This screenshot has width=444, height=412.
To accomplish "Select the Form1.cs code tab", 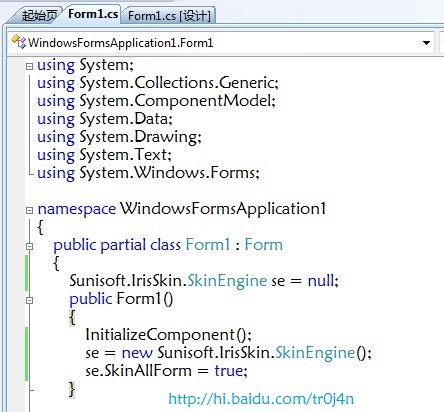I will point(93,14).
